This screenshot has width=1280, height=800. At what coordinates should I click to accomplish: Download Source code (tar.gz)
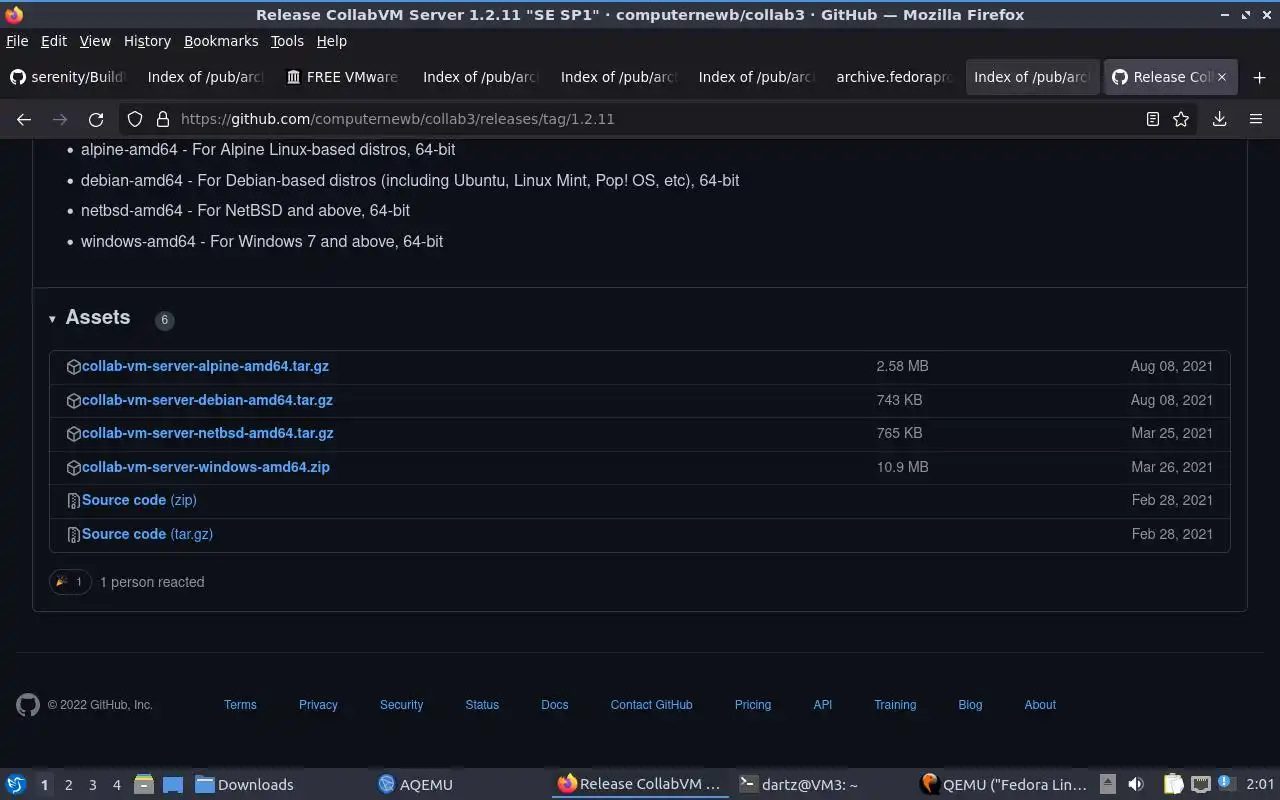pyautogui.click(x=147, y=534)
